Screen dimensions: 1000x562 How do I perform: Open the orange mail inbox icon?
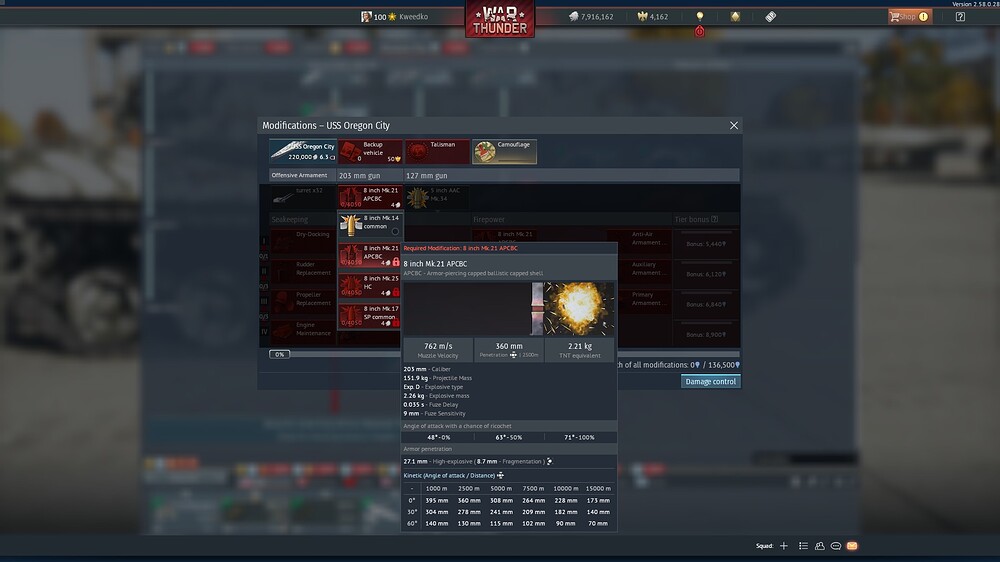pyautogui.click(x=852, y=546)
